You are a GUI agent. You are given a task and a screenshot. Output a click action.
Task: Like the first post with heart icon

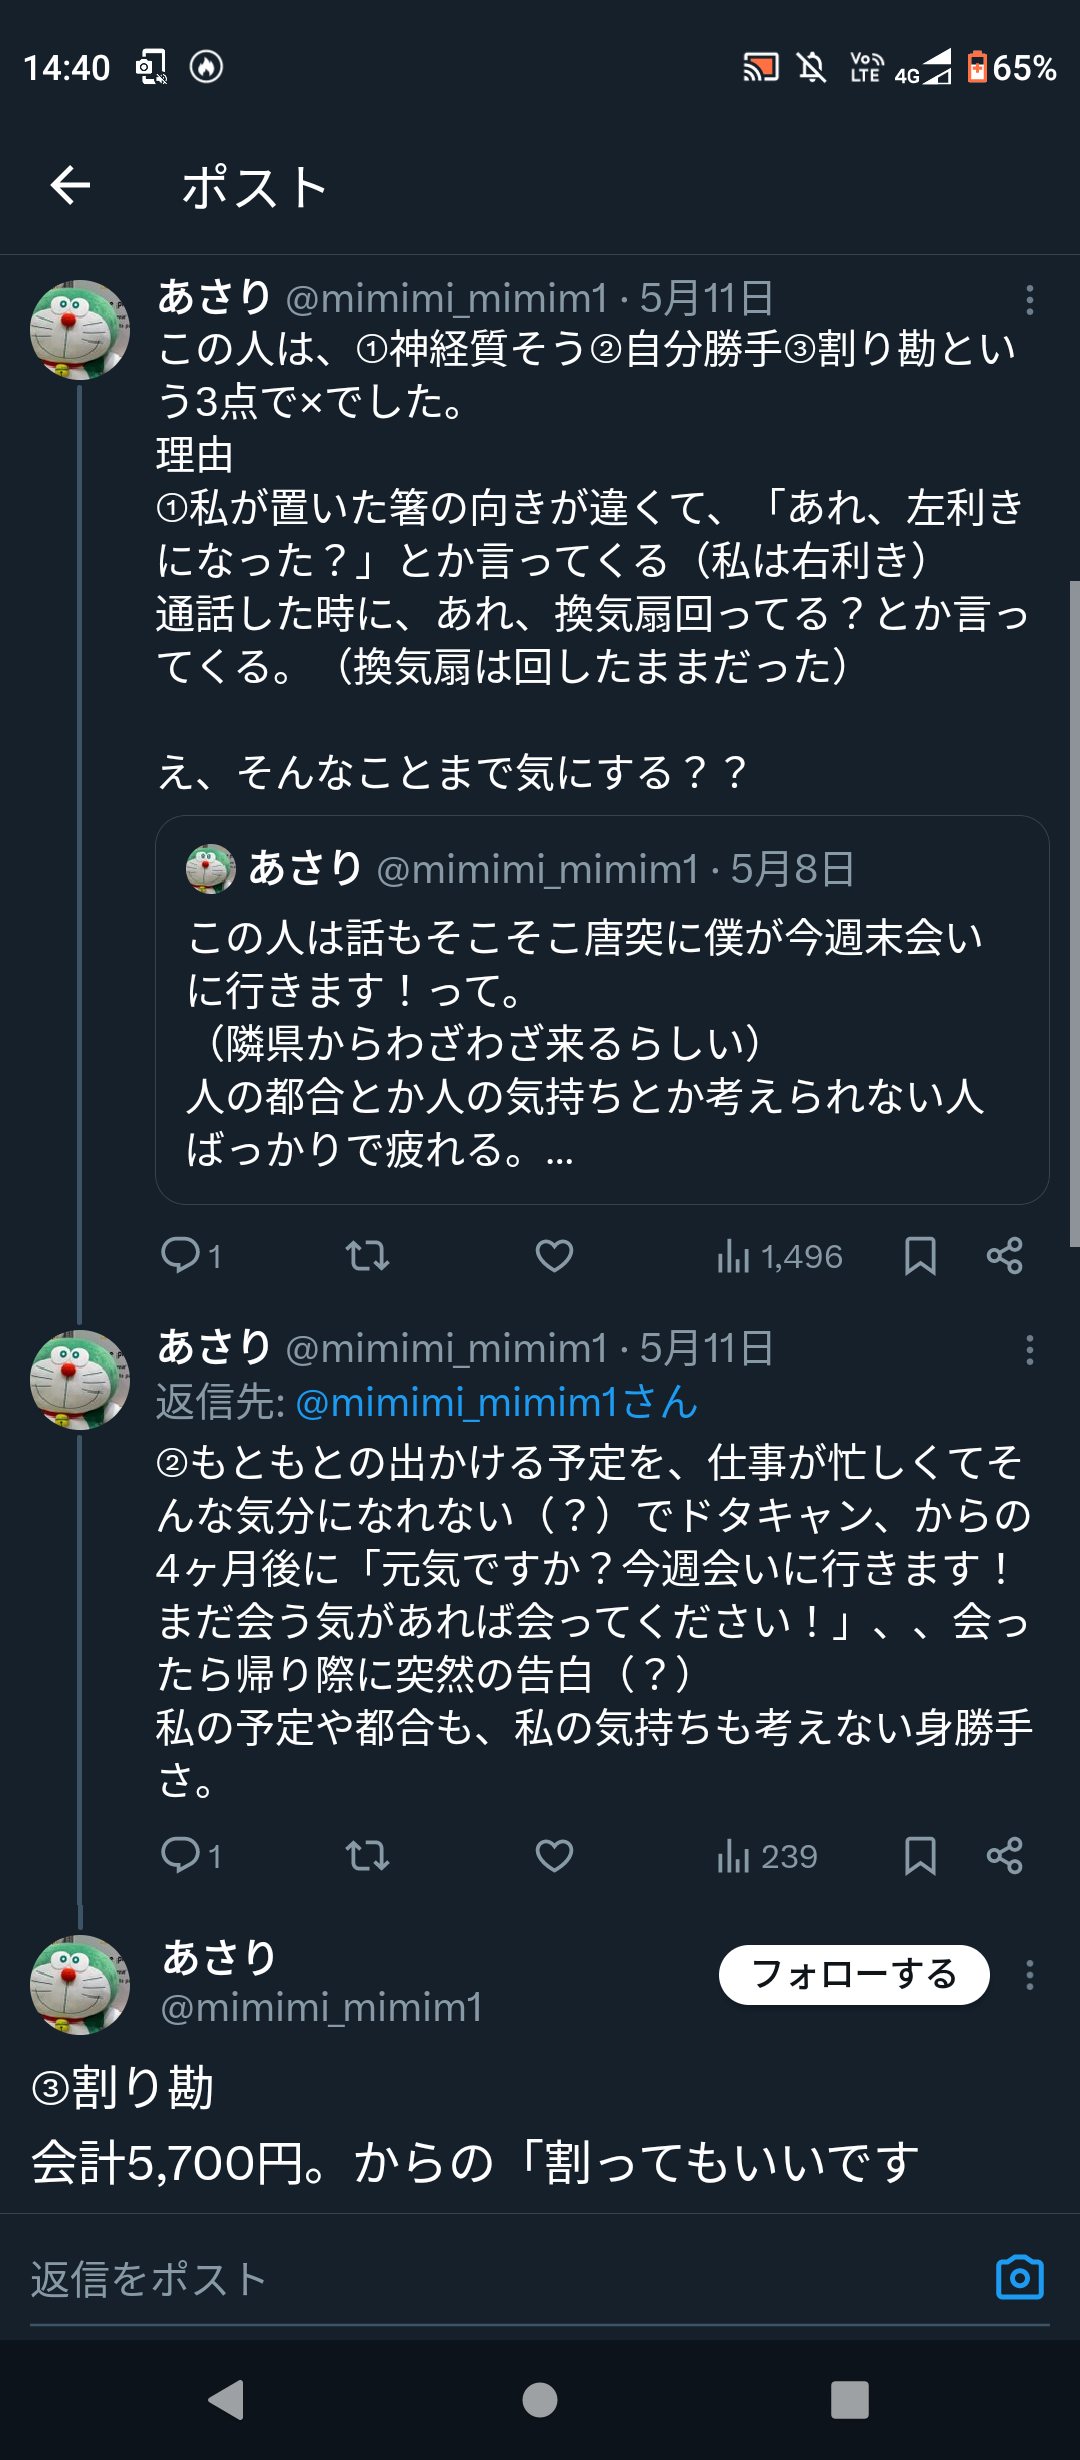tap(554, 1255)
